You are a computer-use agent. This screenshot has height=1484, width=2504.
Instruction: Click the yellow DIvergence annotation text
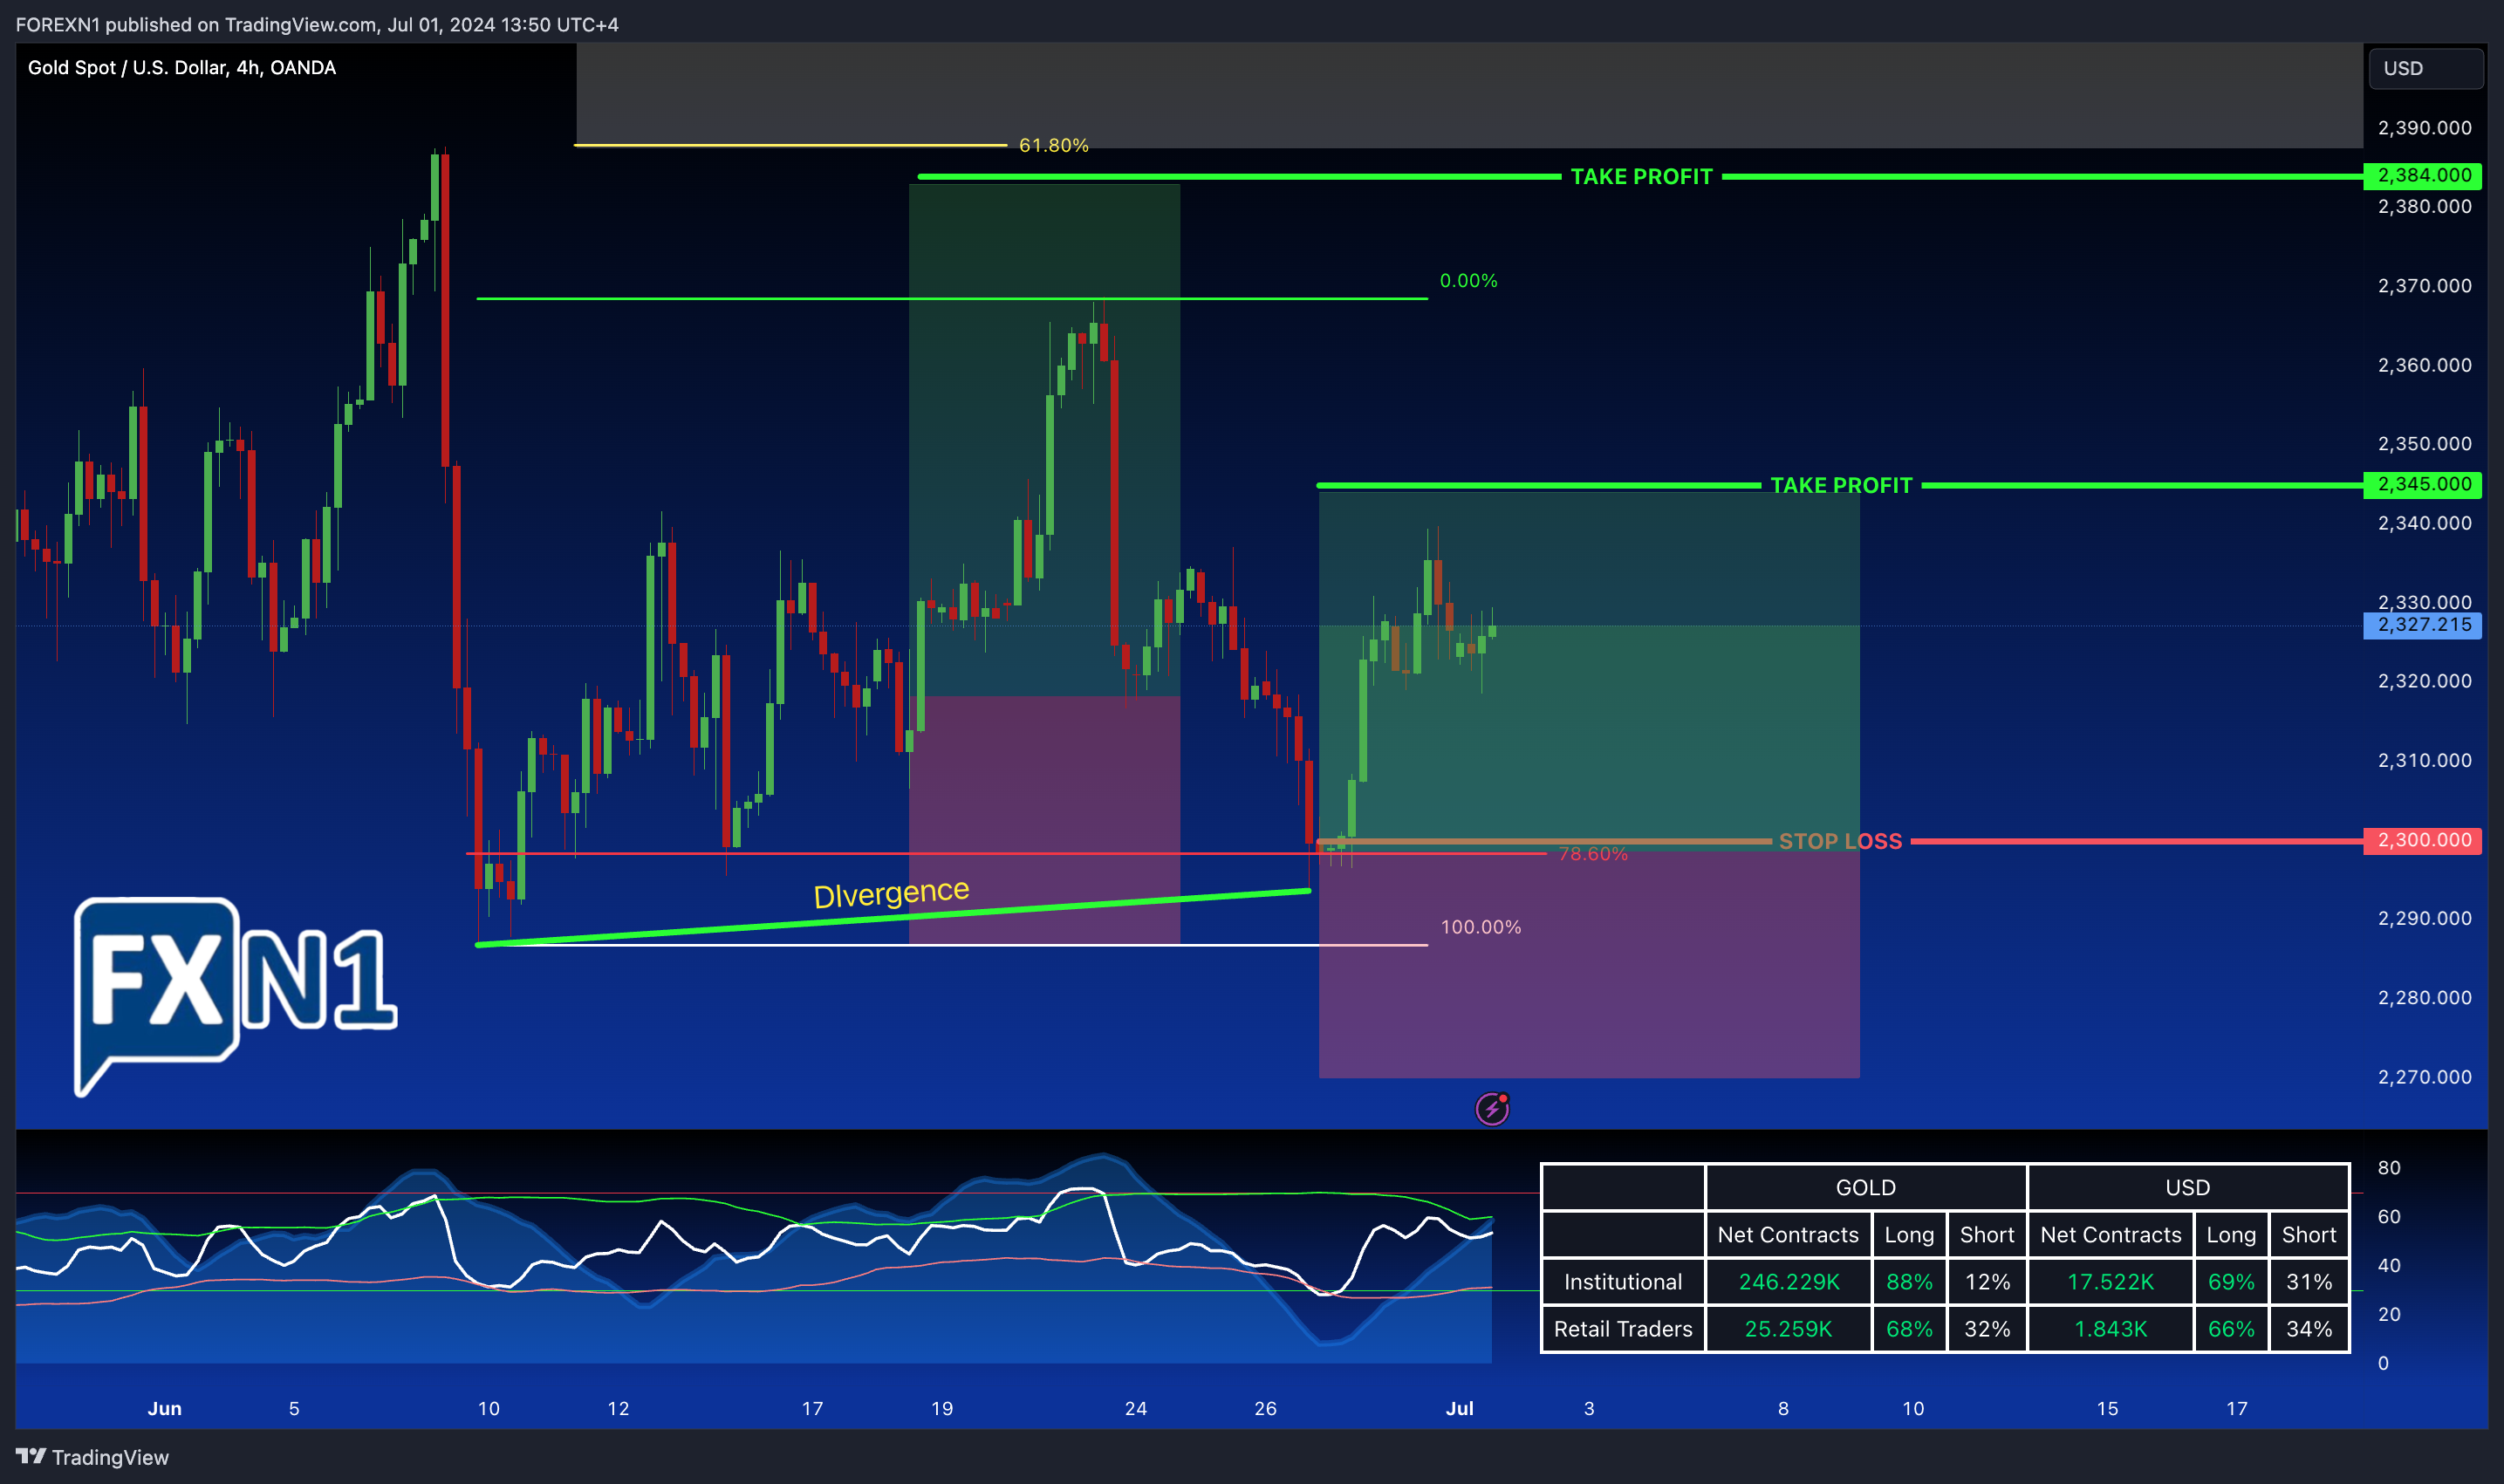(891, 893)
